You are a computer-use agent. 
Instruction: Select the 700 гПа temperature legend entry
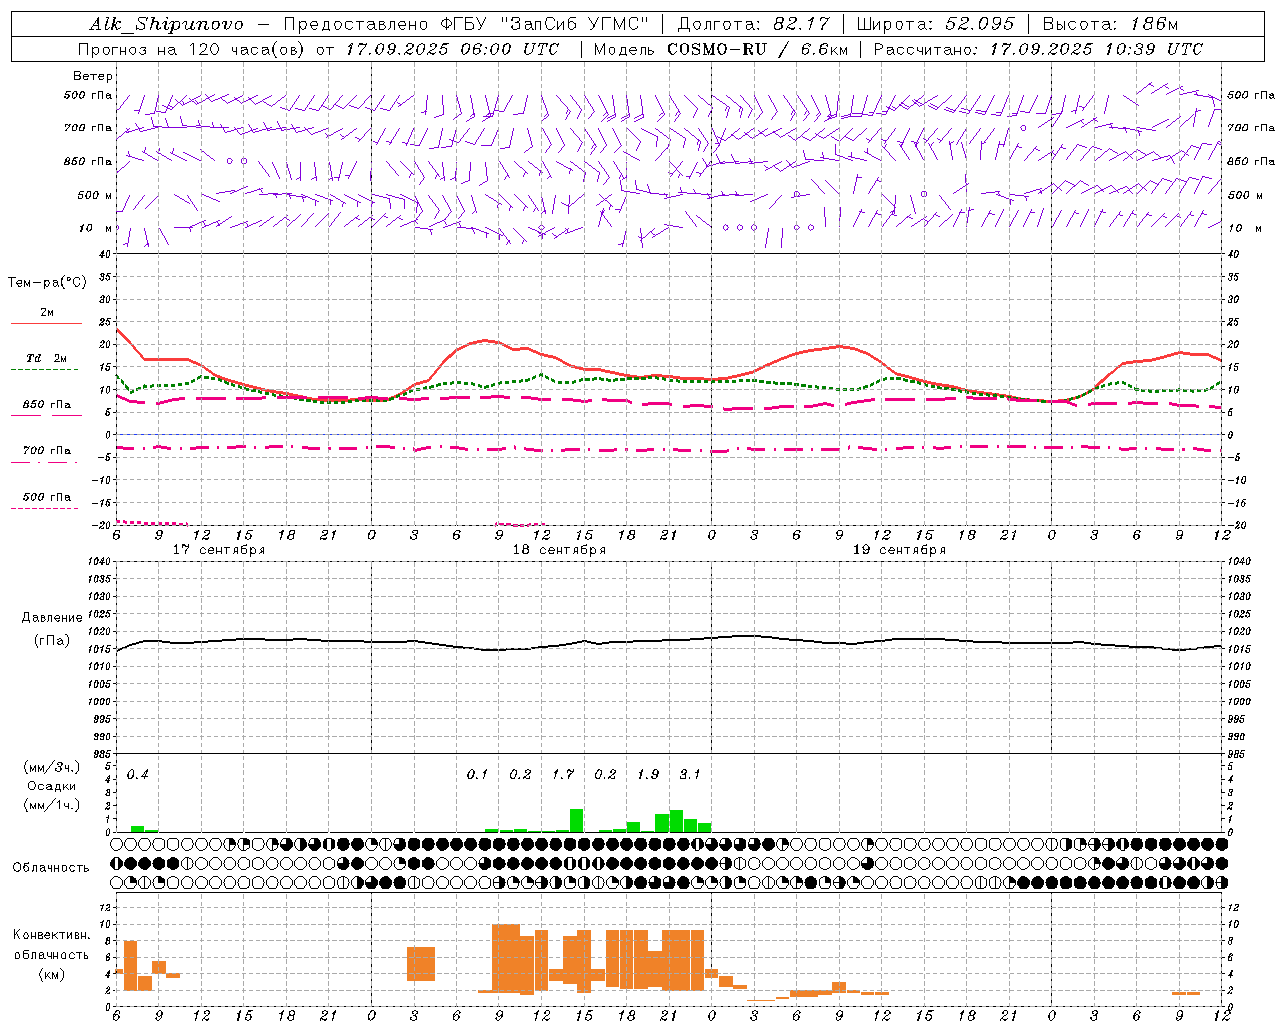coord(46,453)
